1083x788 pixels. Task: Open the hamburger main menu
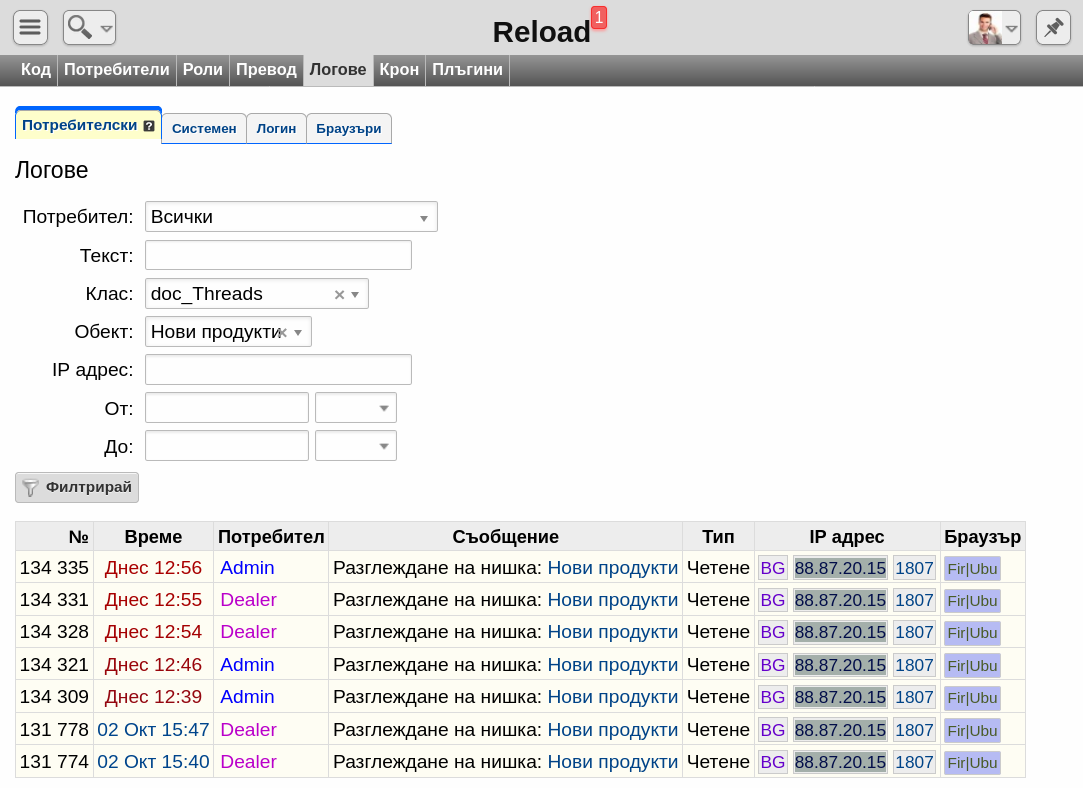(x=30, y=28)
